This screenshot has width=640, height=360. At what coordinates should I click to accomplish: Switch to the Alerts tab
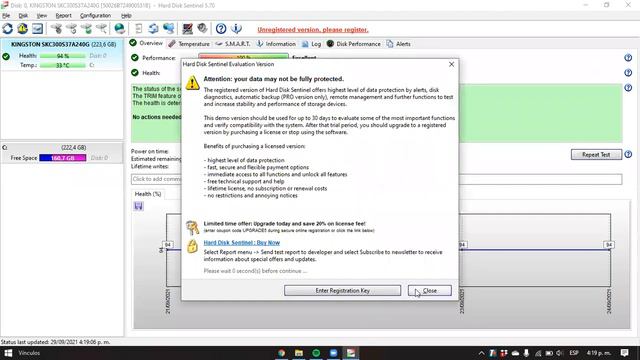[398, 44]
